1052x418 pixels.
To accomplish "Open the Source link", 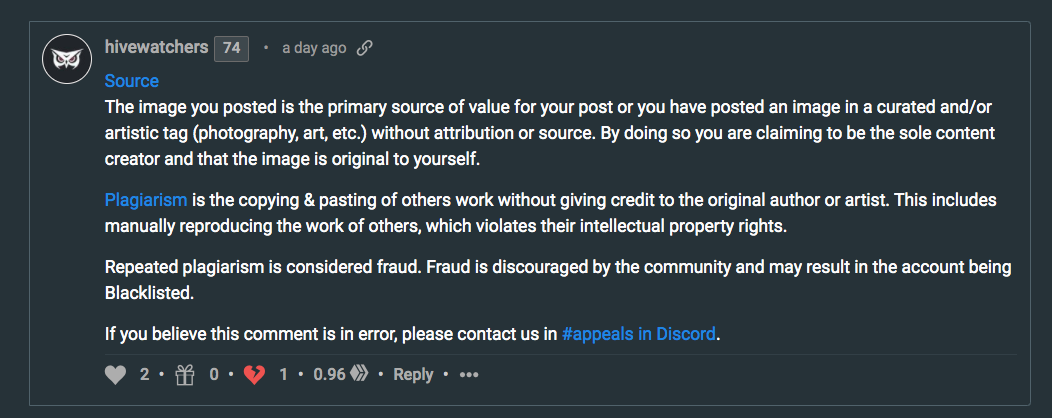I will (132, 81).
